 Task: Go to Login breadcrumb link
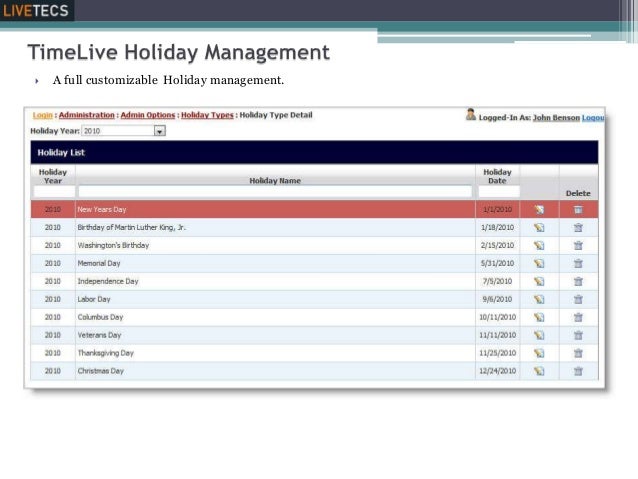[43, 115]
